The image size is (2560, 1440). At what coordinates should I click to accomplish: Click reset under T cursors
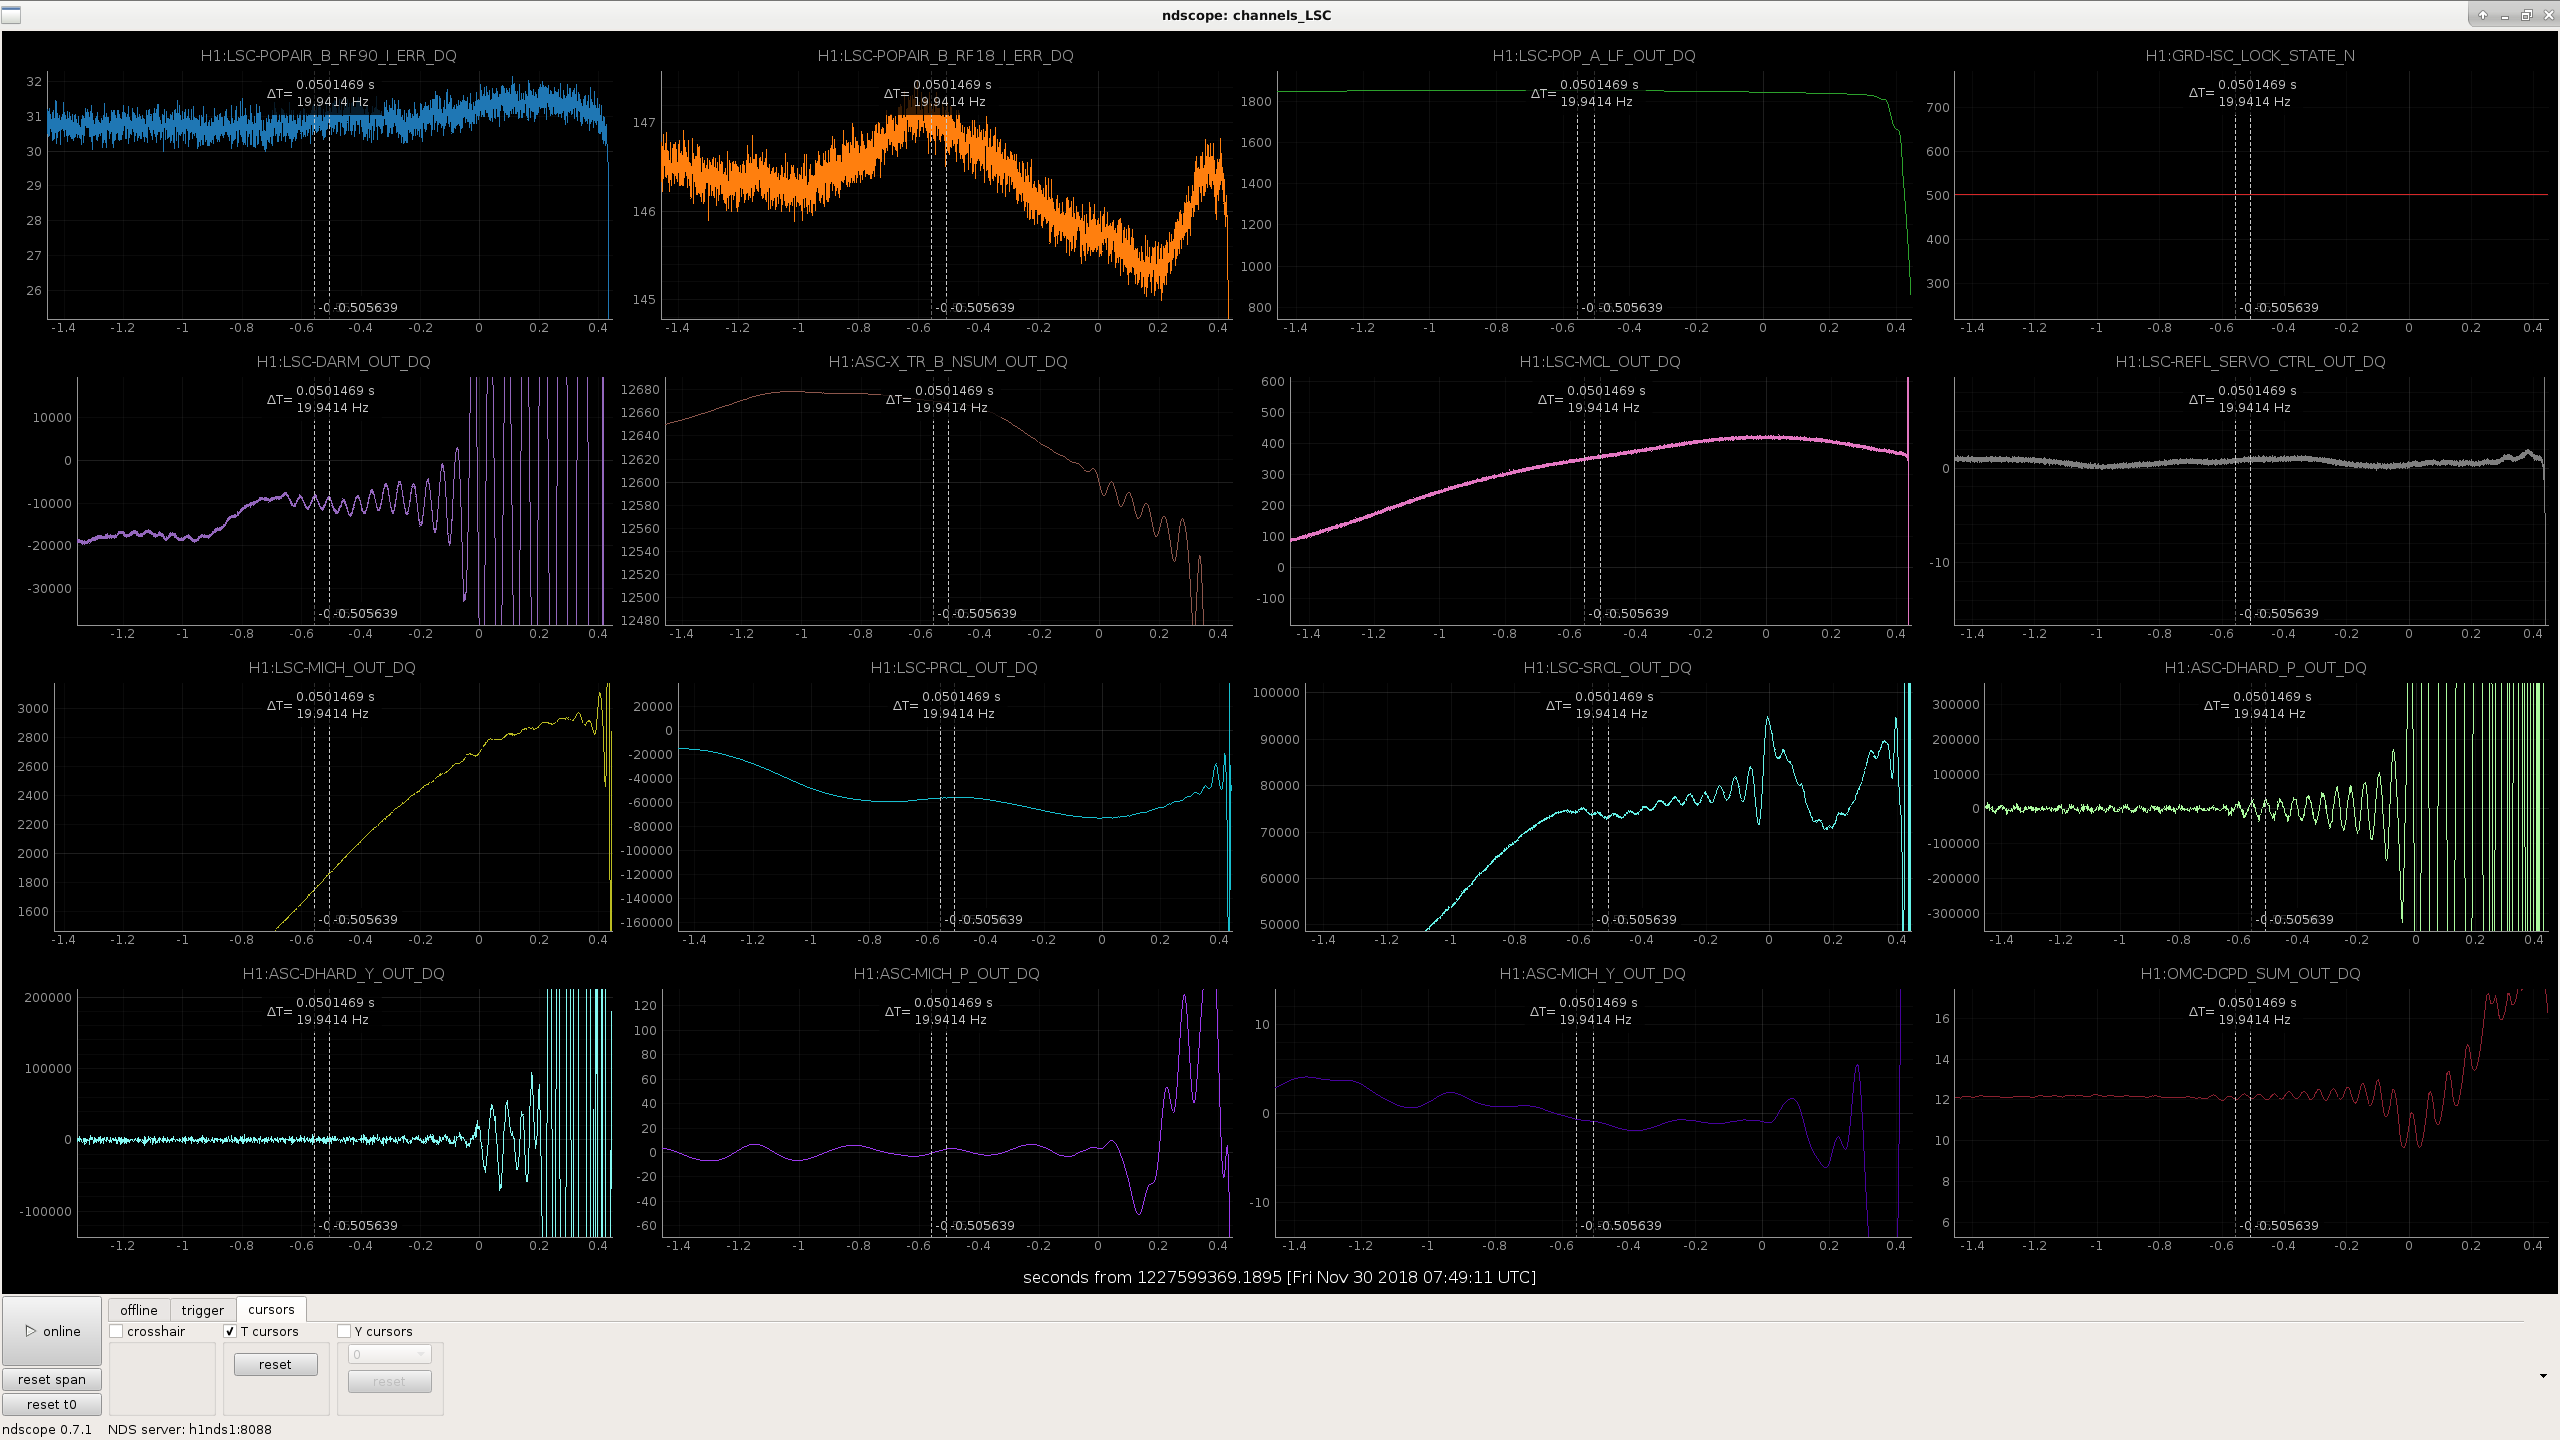(275, 1364)
